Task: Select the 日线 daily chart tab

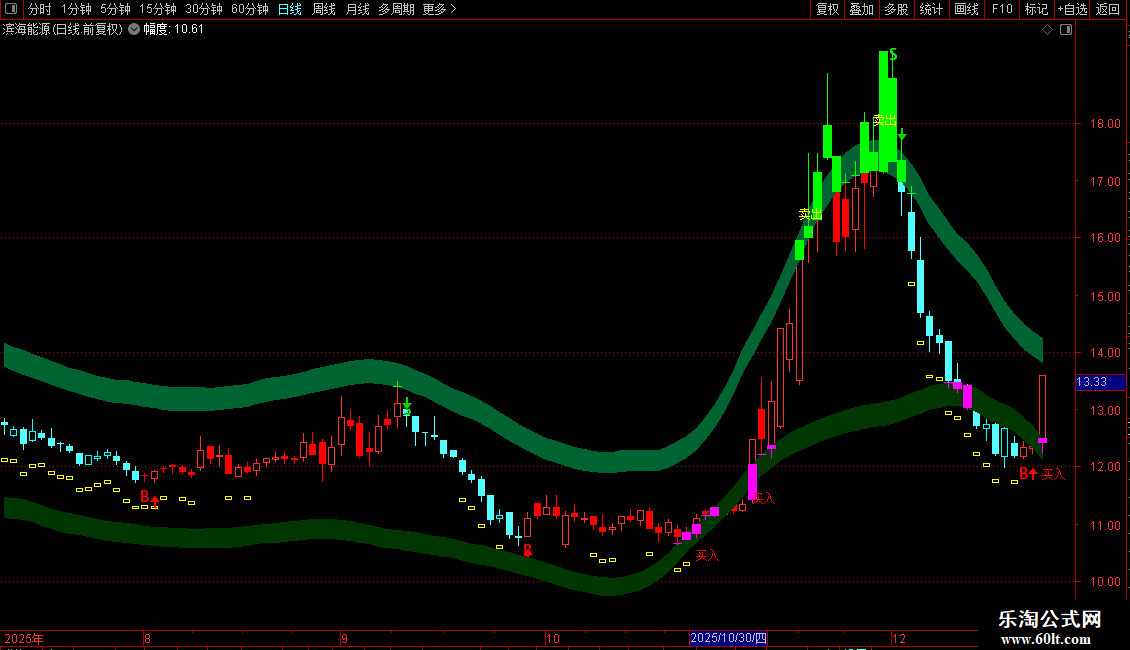Action: 290,9
